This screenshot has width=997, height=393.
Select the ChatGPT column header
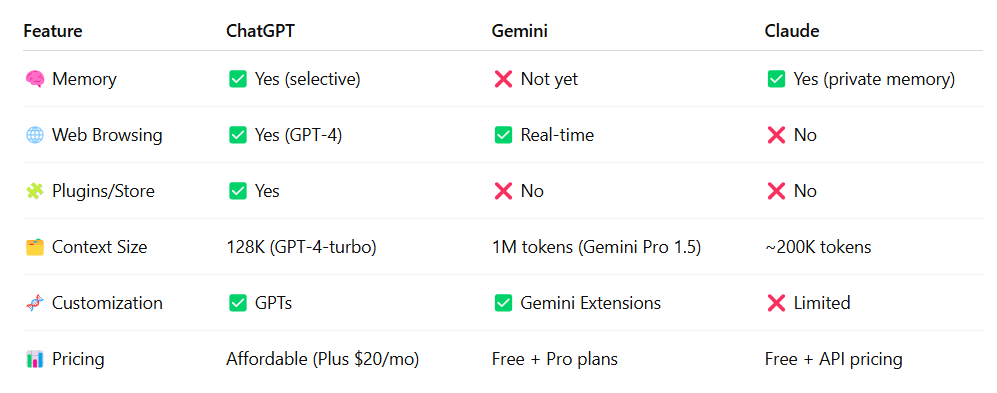coord(261,31)
